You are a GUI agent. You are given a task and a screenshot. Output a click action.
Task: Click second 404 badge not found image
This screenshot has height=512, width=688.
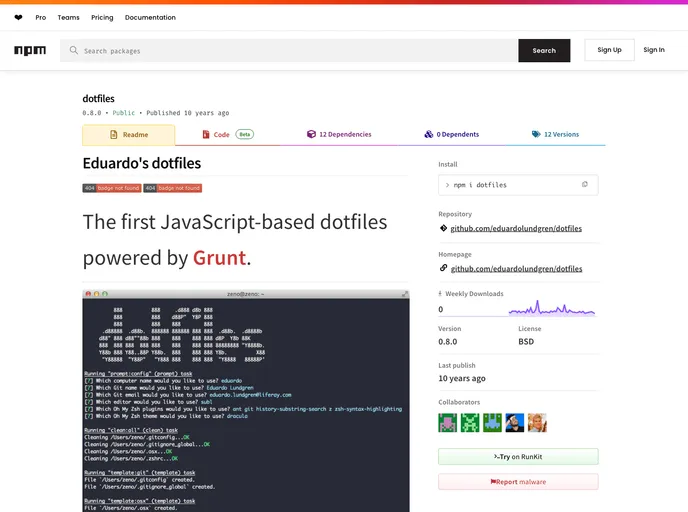coord(172,188)
